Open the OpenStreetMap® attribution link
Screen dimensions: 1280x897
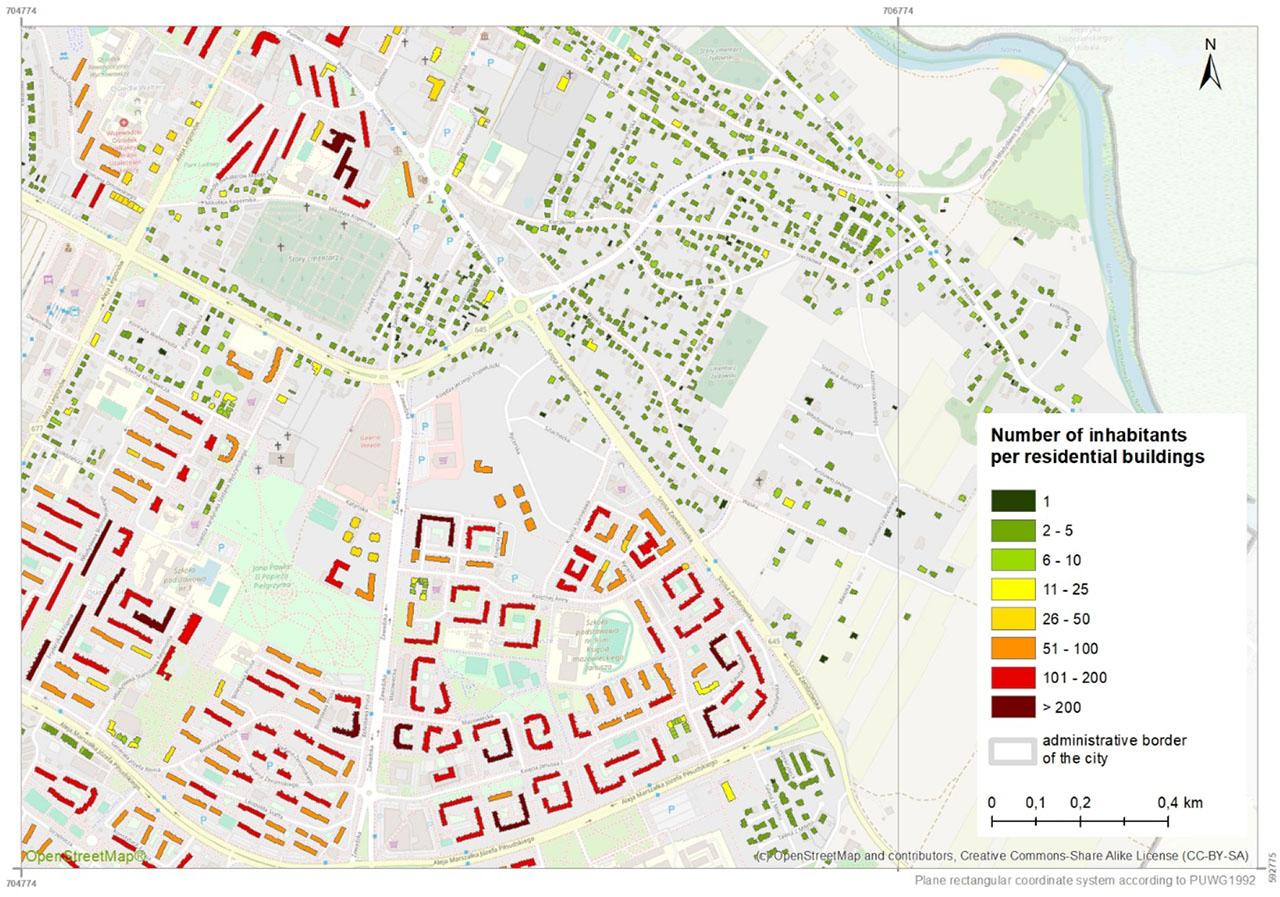pyautogui.click(x=85, y=855)
